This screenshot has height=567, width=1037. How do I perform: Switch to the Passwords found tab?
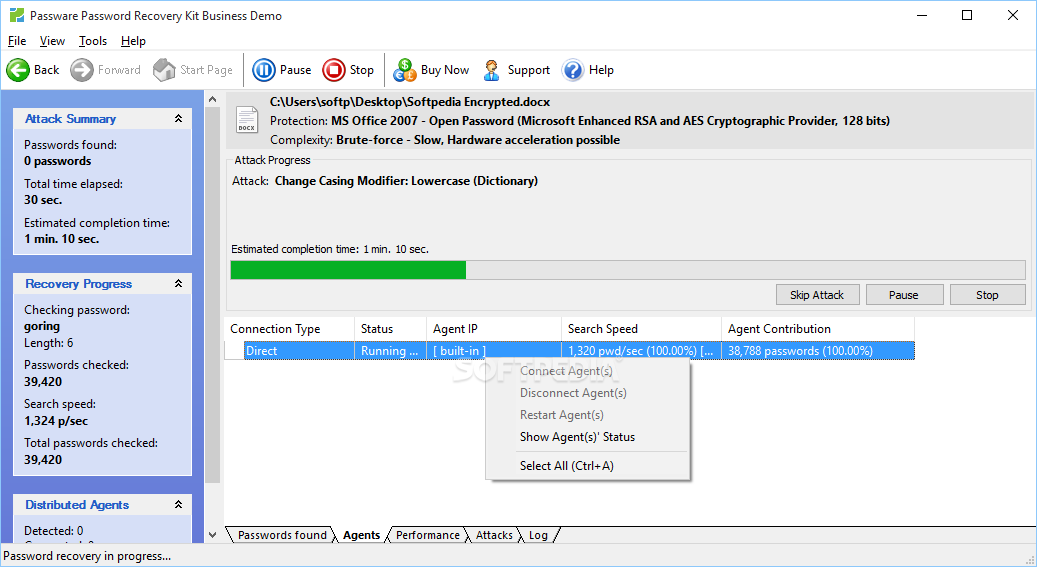coord(282,535)
